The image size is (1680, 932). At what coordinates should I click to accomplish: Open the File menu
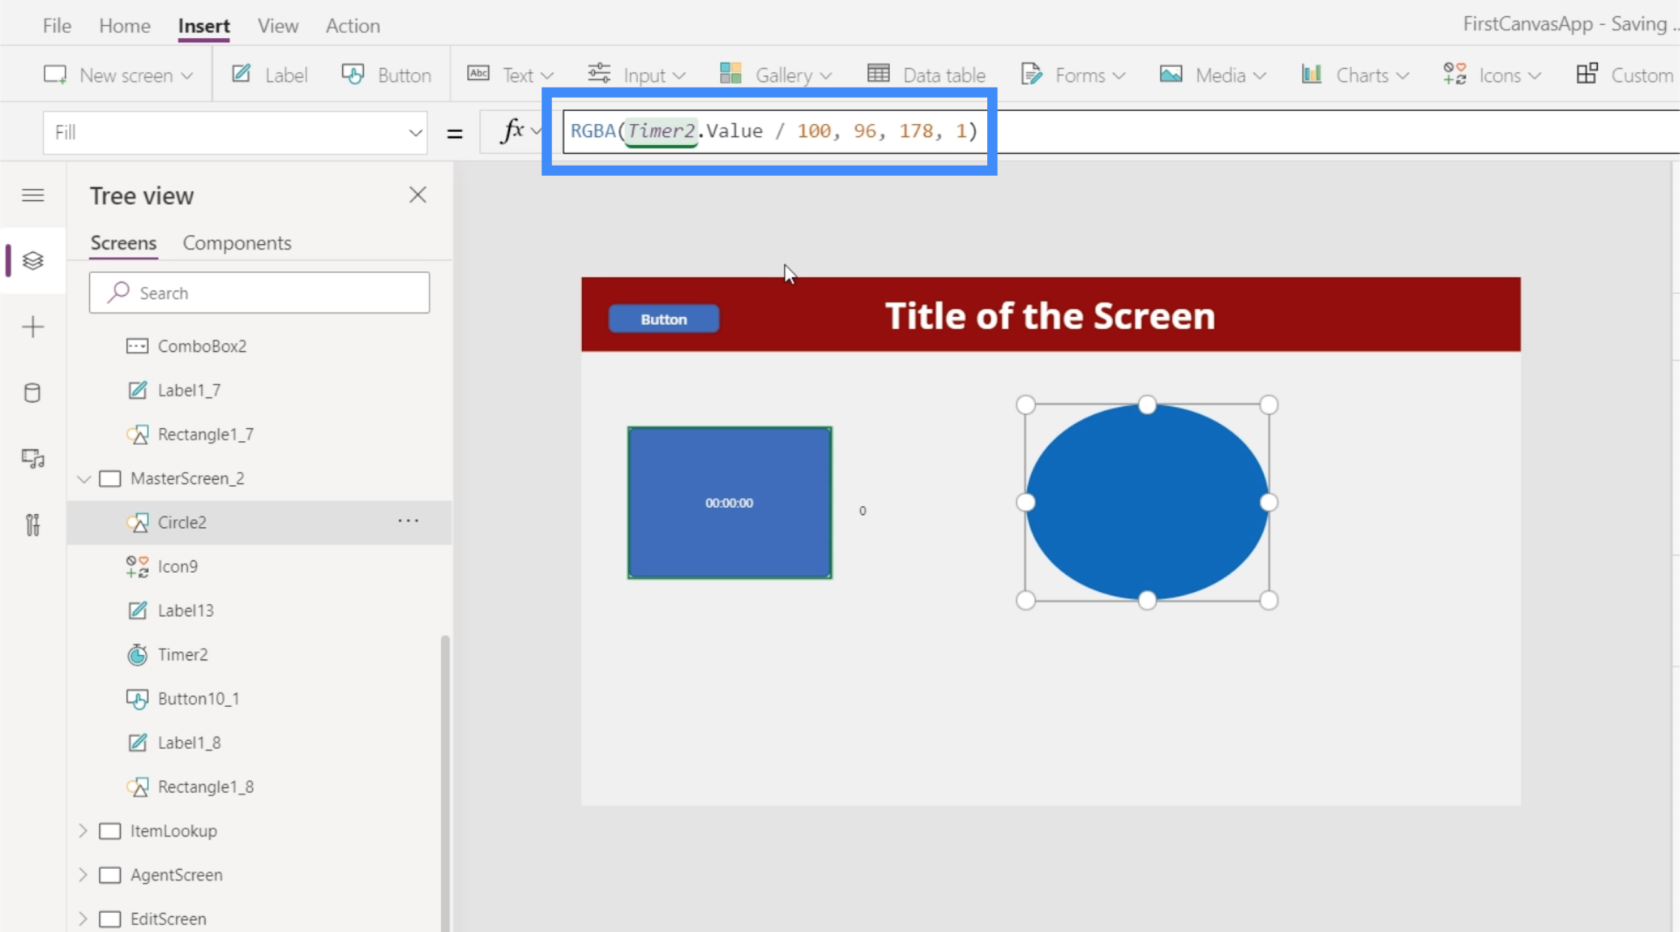tap(57, 26)
